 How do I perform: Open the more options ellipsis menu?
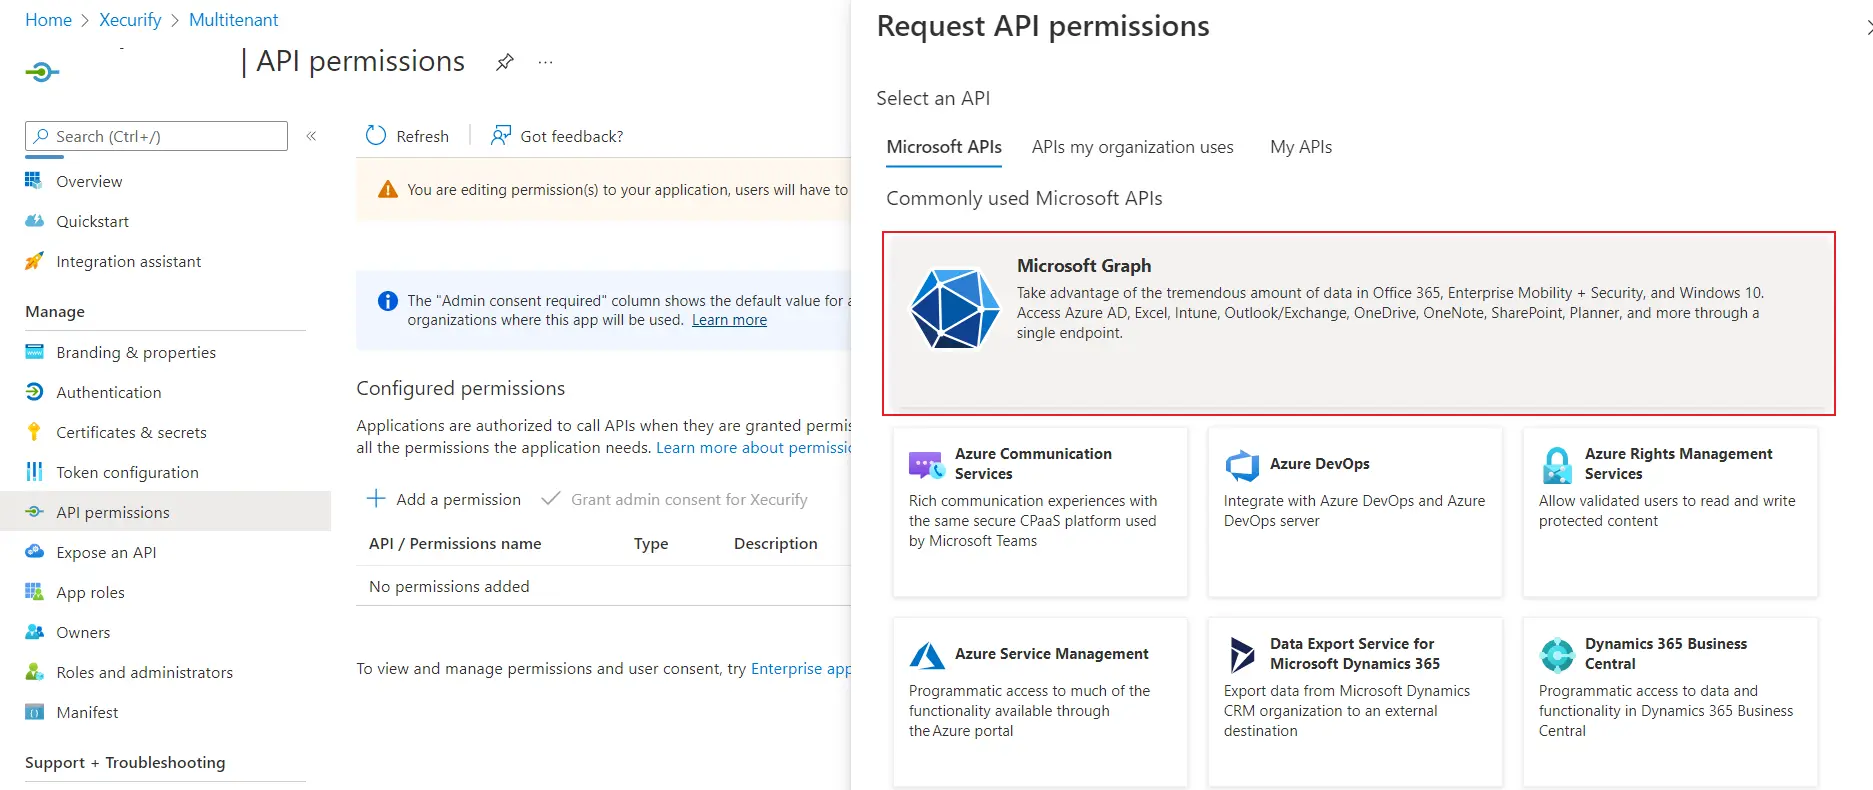[545, 62]
